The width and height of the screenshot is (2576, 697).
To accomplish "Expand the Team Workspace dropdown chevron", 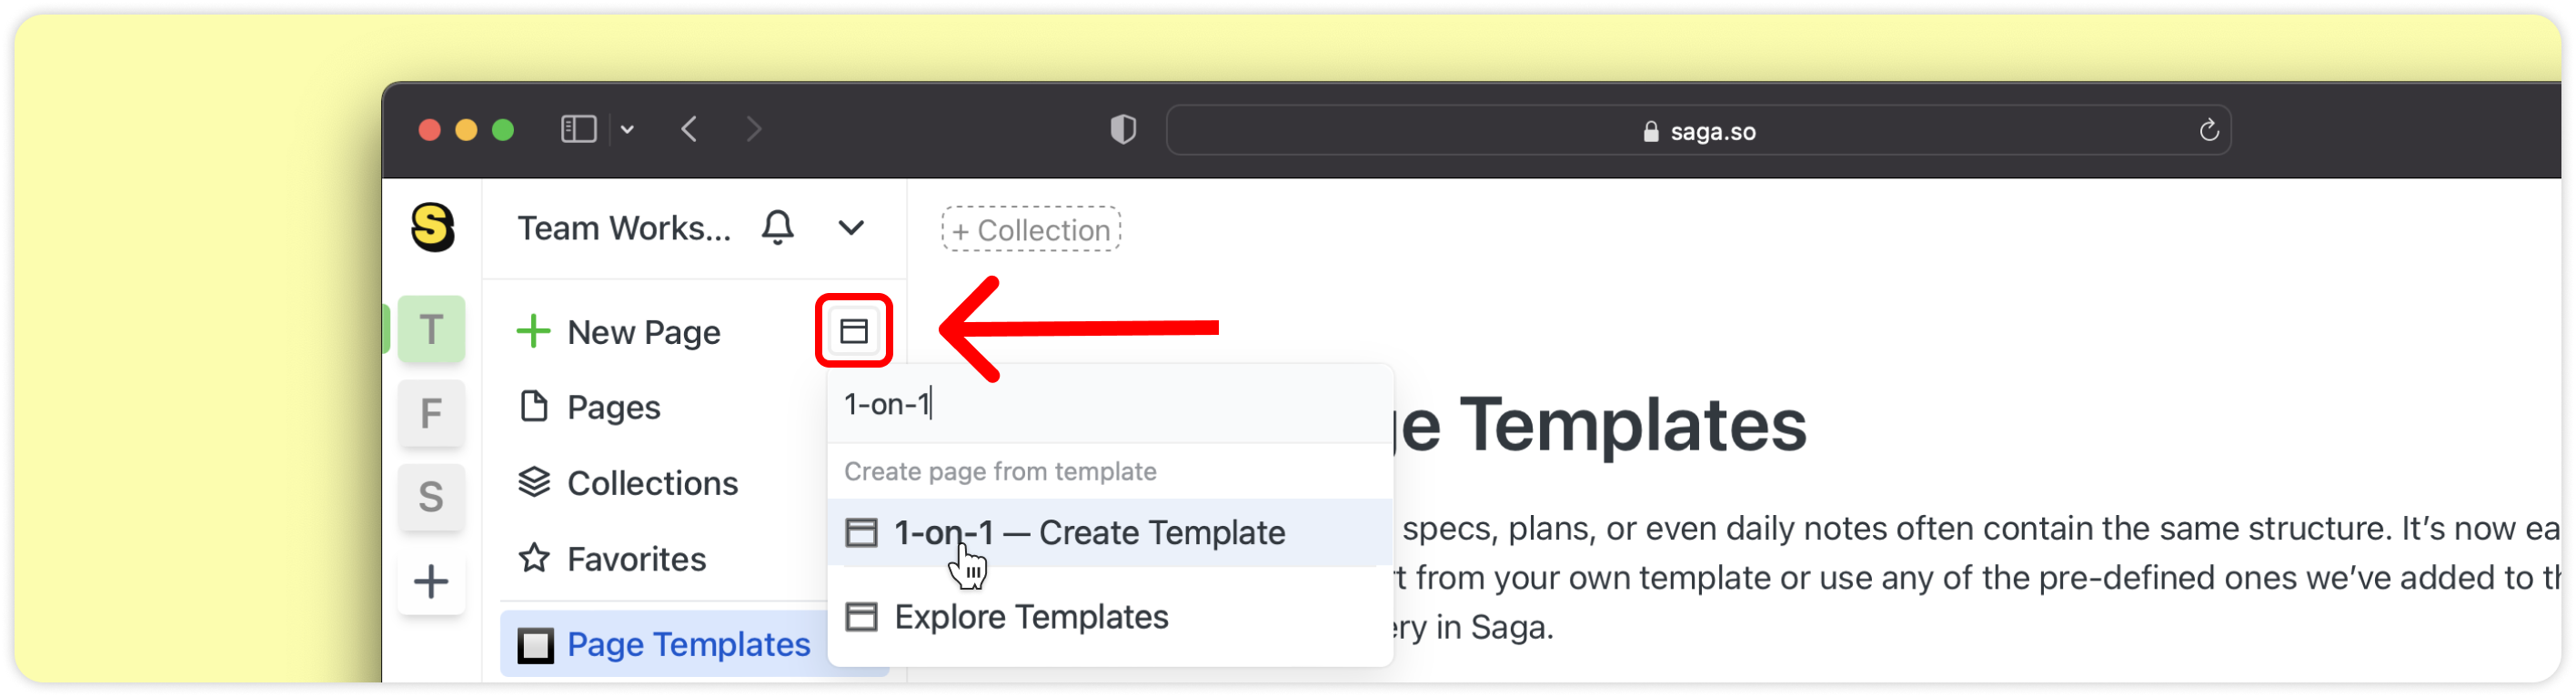I will click(851, 228).
